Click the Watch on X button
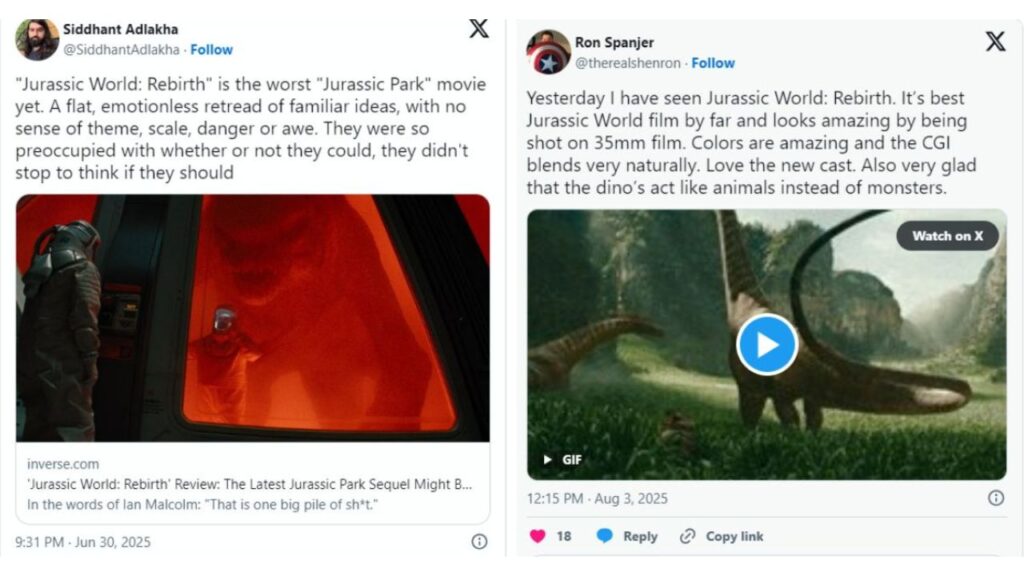Screen dimensions: 1024x576 tap(946, 236)
